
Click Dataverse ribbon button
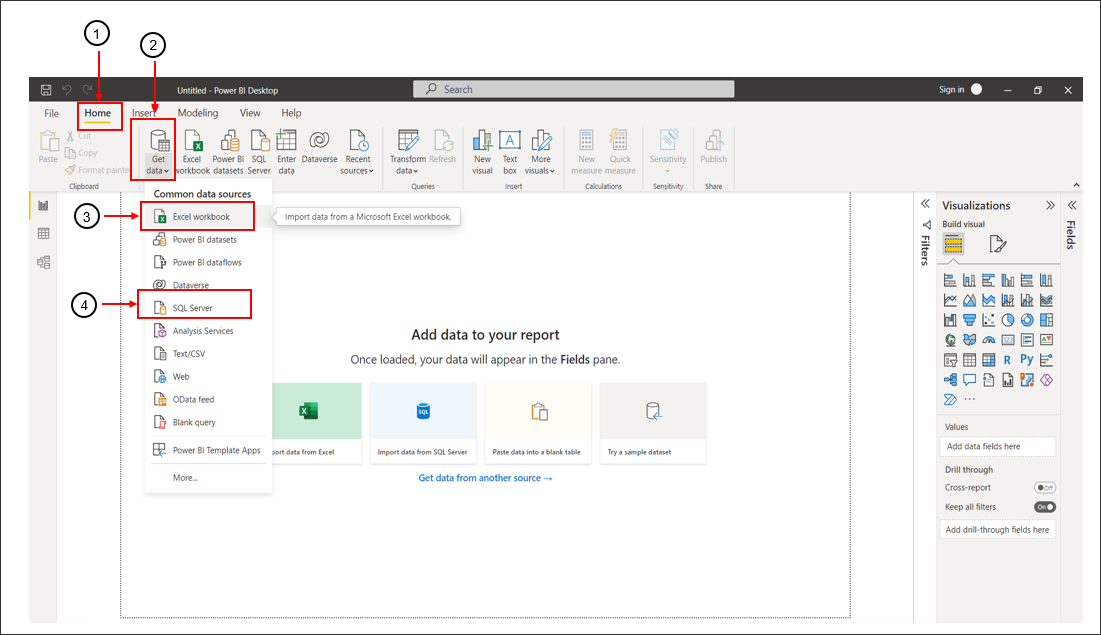(x=319, y=148)
